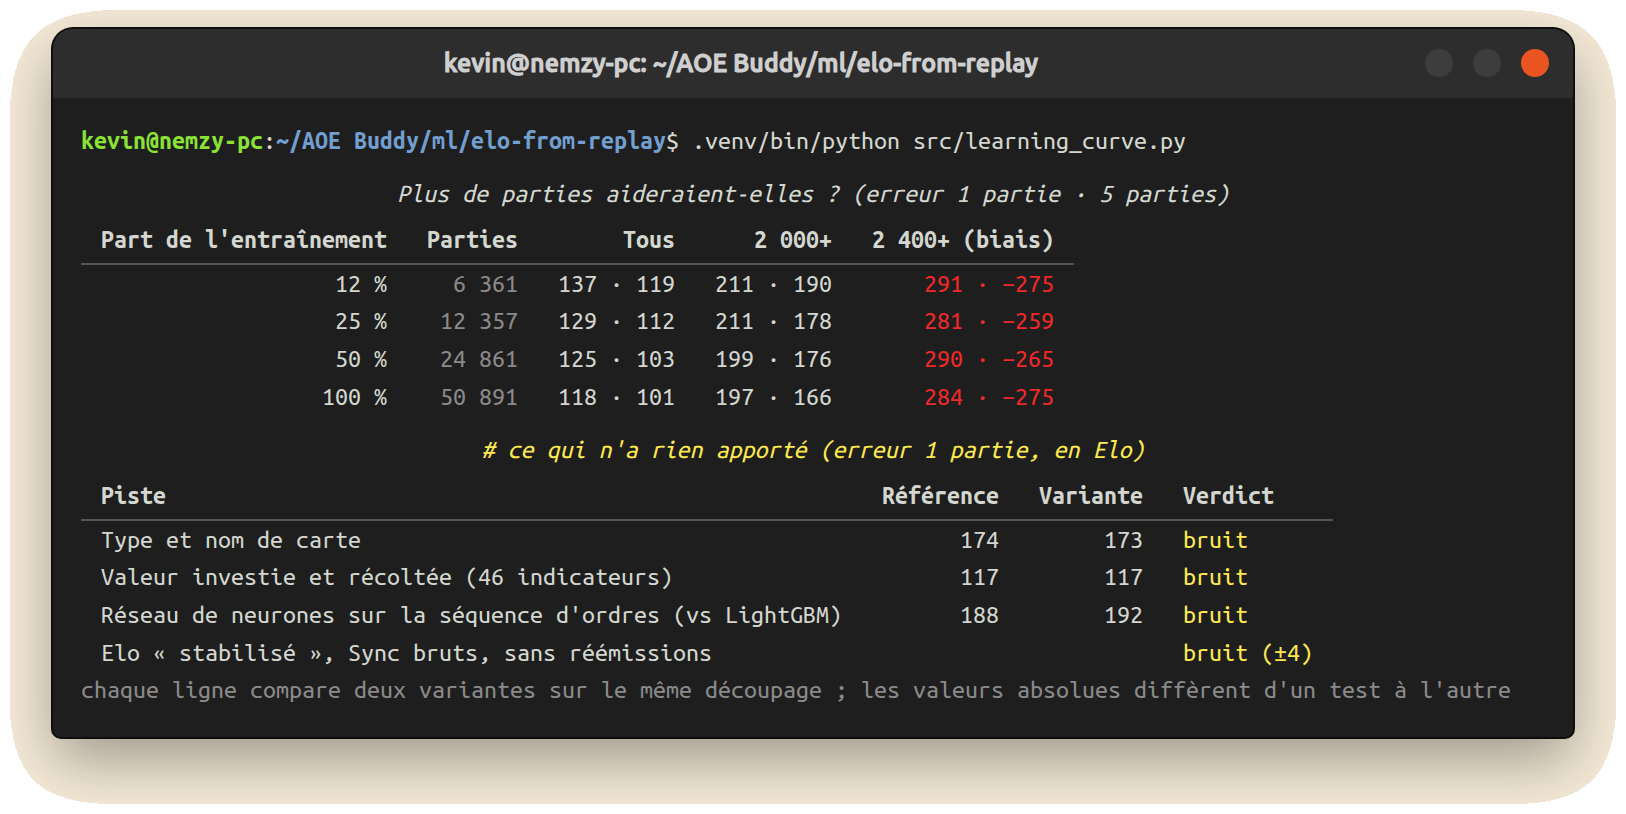Click the '6 361' parties value
This screenshot has width=1626, height=814.
pyautogui.click(x=485, y=284)
